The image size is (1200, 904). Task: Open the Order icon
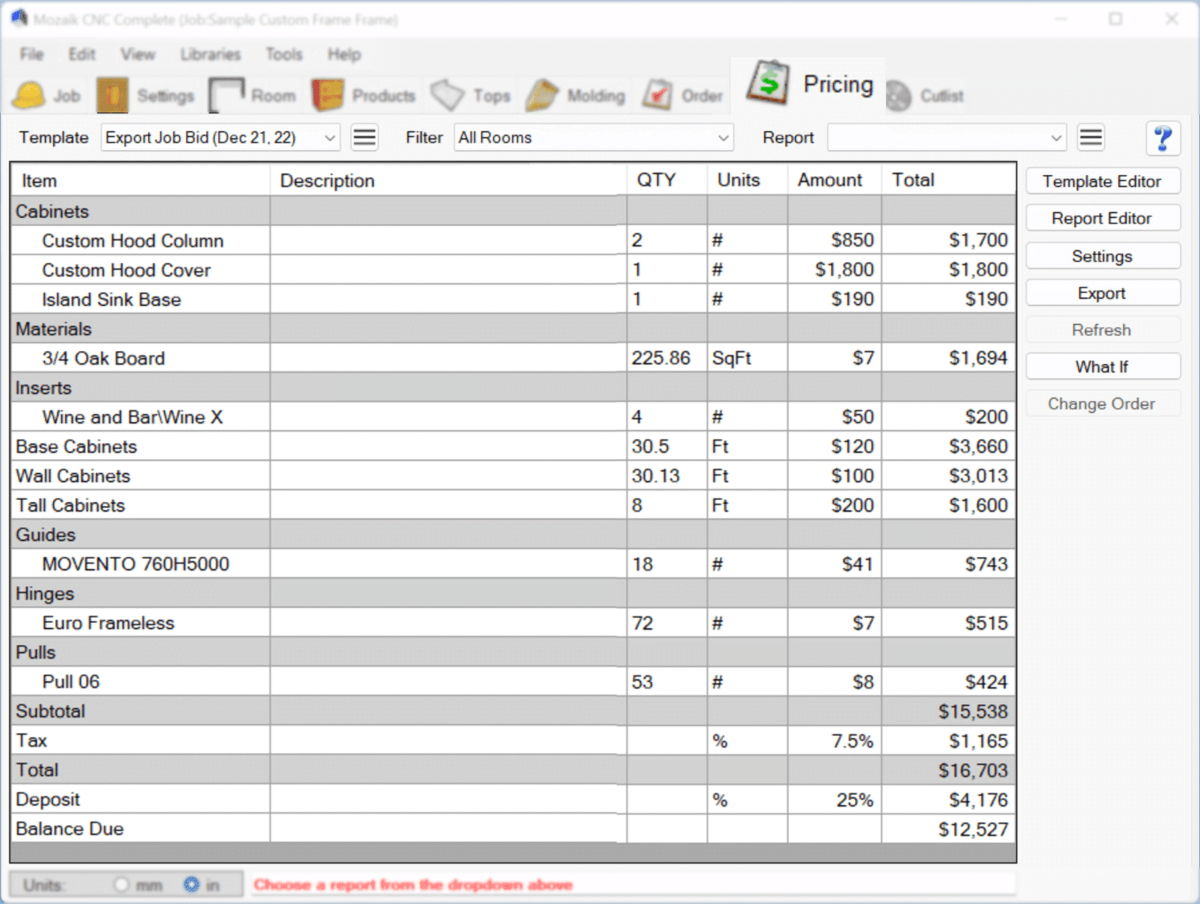tap(683, 95)
